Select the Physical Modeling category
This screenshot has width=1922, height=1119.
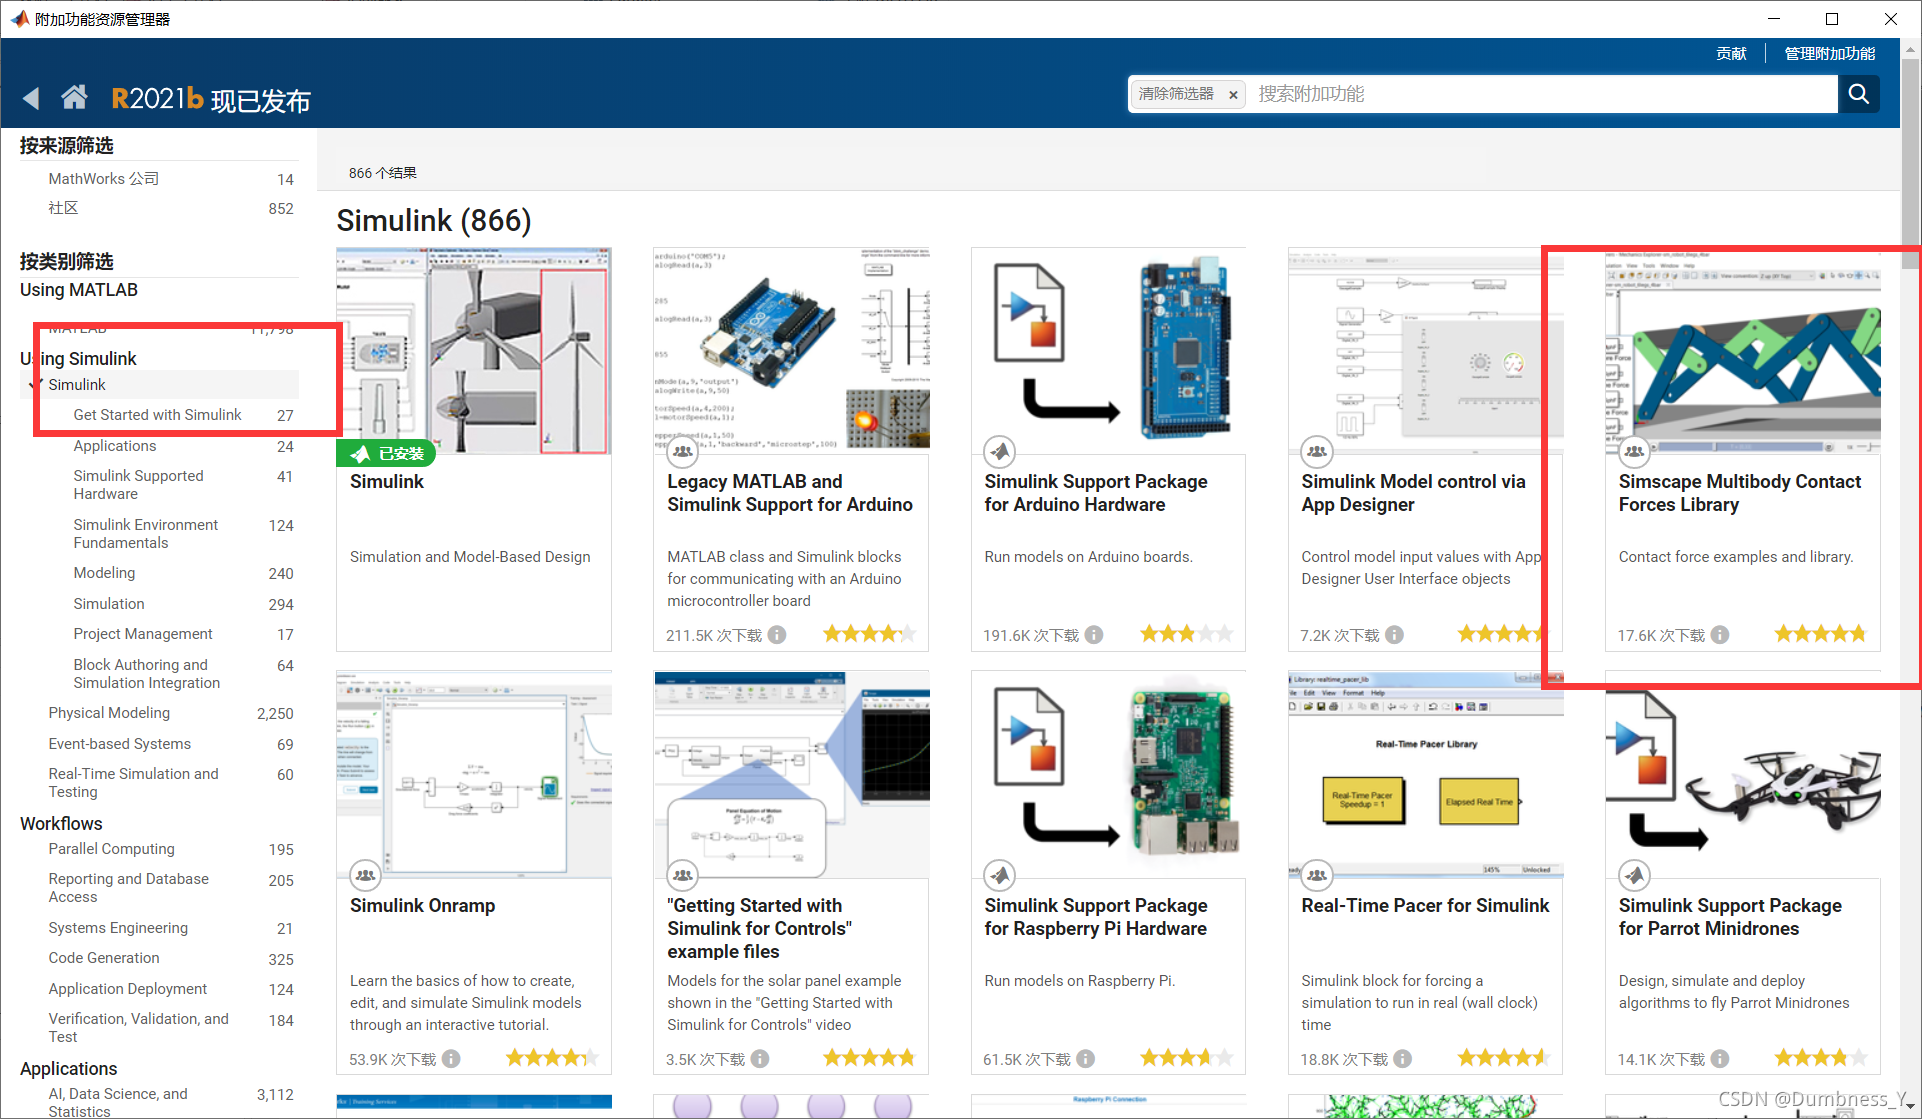click(109, 713)
